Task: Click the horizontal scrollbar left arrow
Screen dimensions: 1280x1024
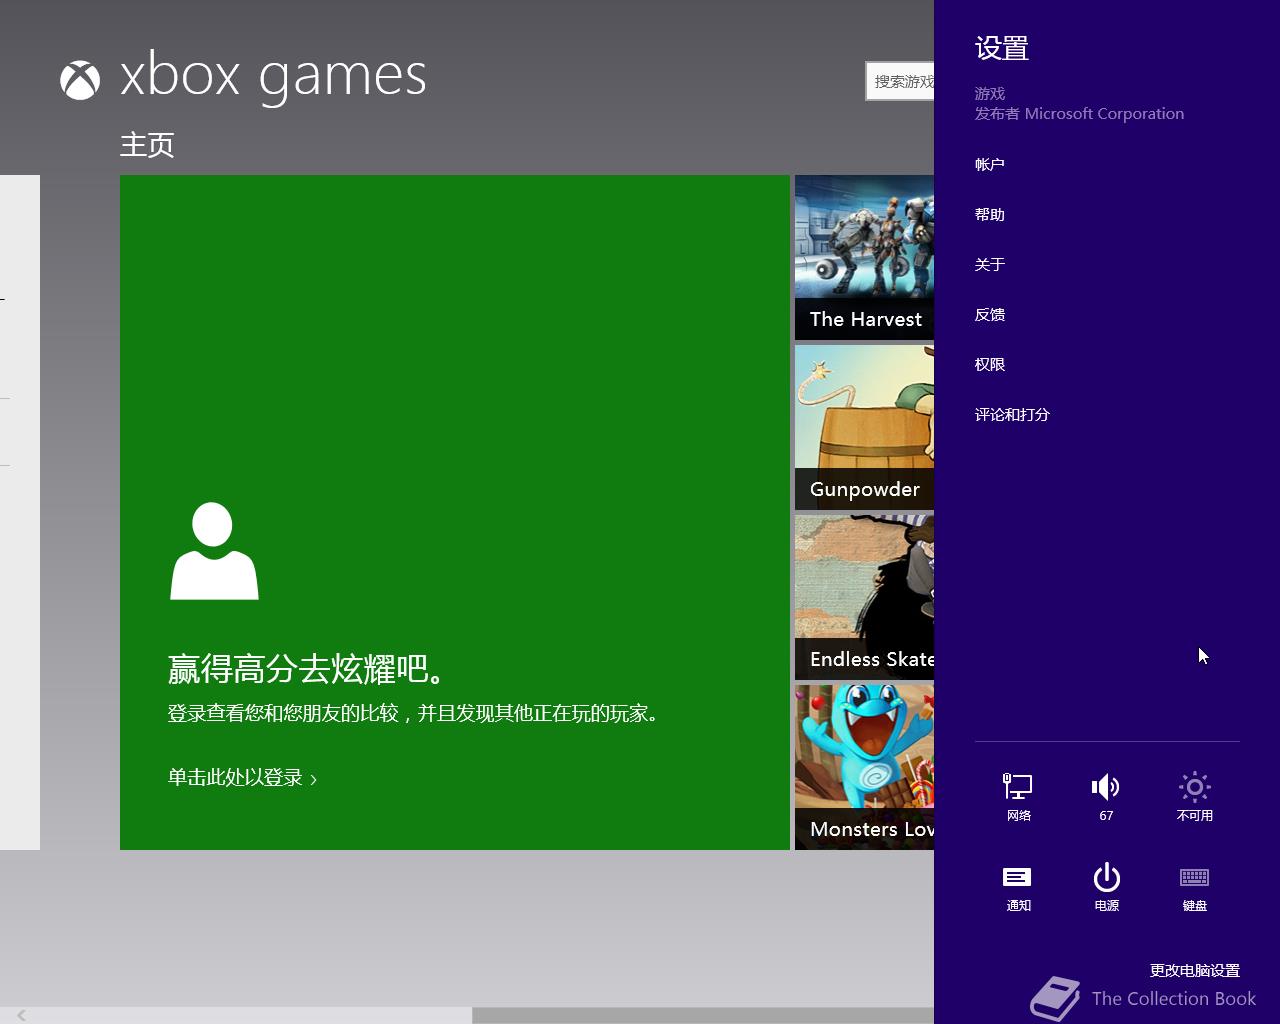Action: tap(20, 1015)
